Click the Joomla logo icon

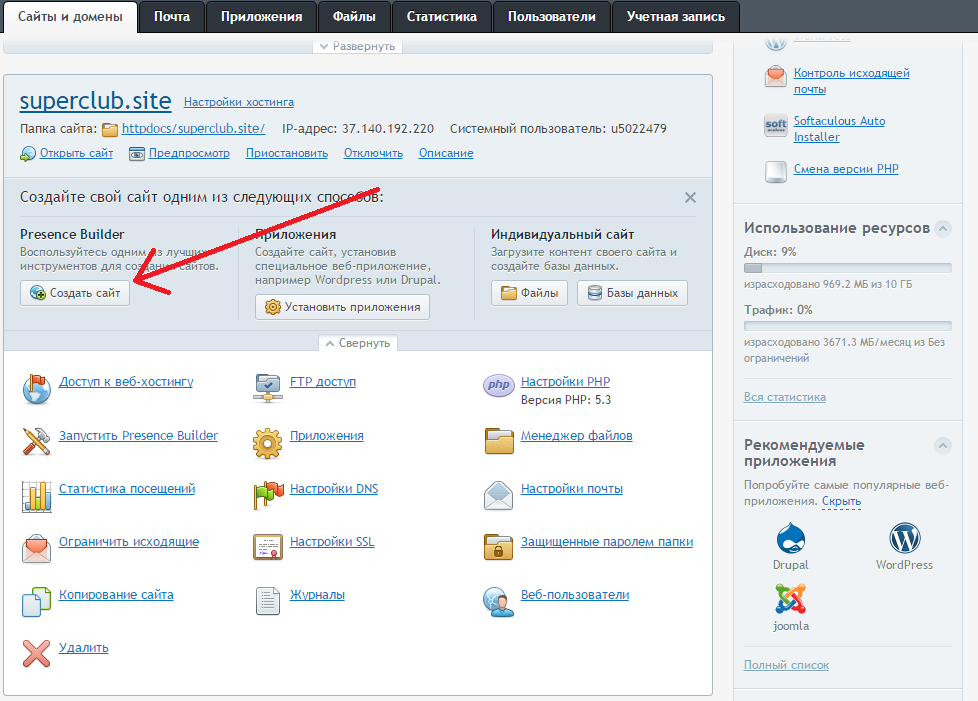[x=790, y=599]
